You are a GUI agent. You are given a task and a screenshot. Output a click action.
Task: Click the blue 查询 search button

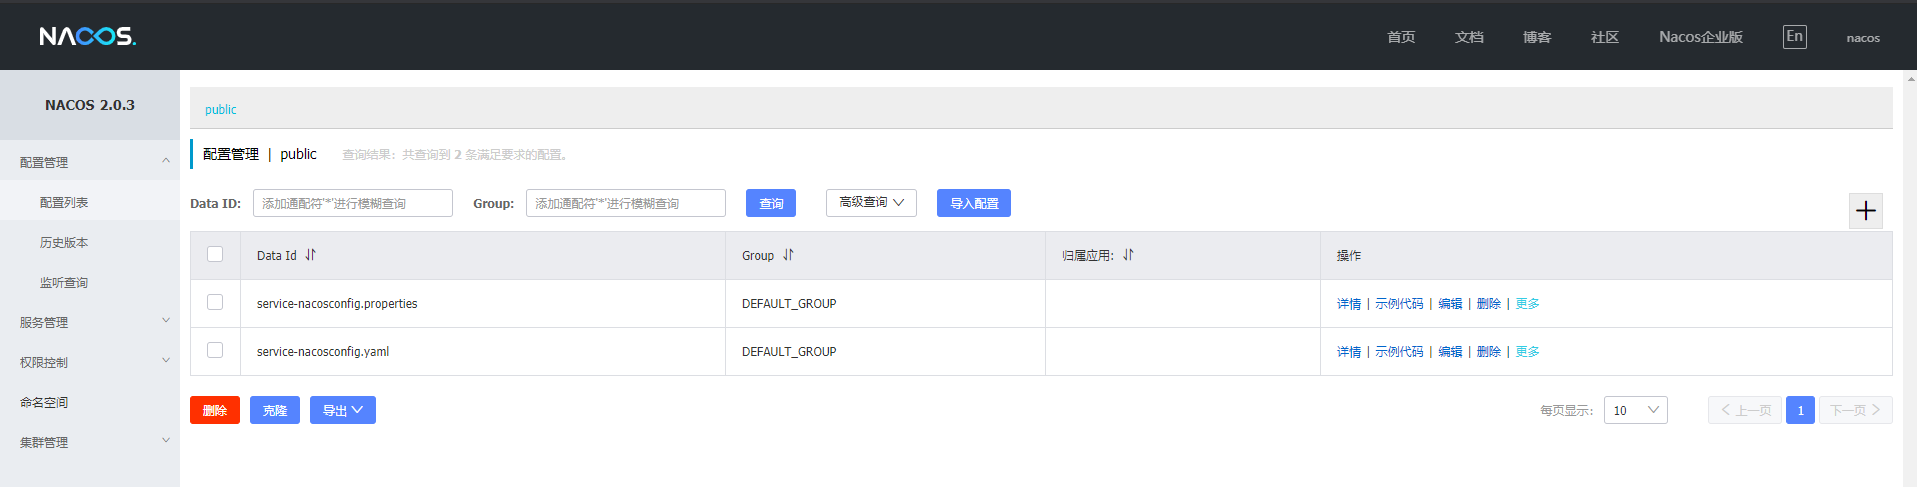[x=771, y=203]
